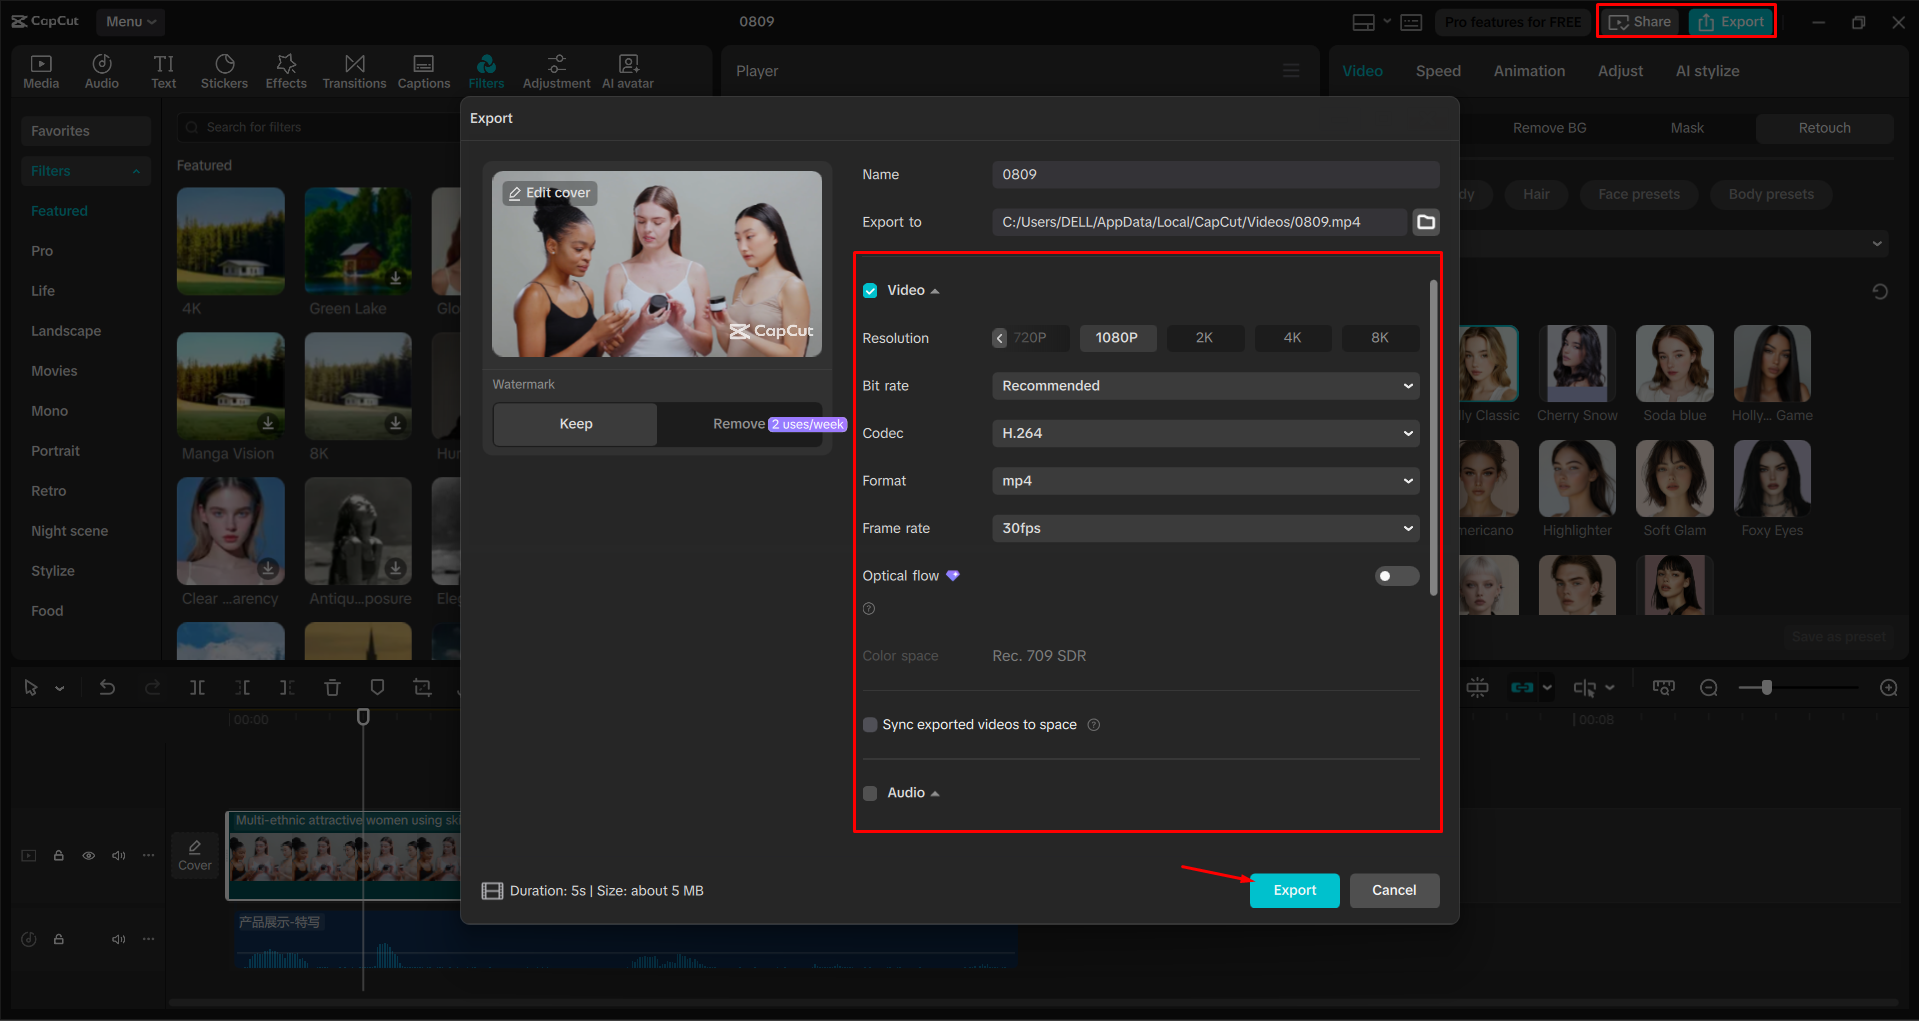Uncheck the Video export checkbox
This screenshot has height=1021, width=1919.
pos(869,290)
